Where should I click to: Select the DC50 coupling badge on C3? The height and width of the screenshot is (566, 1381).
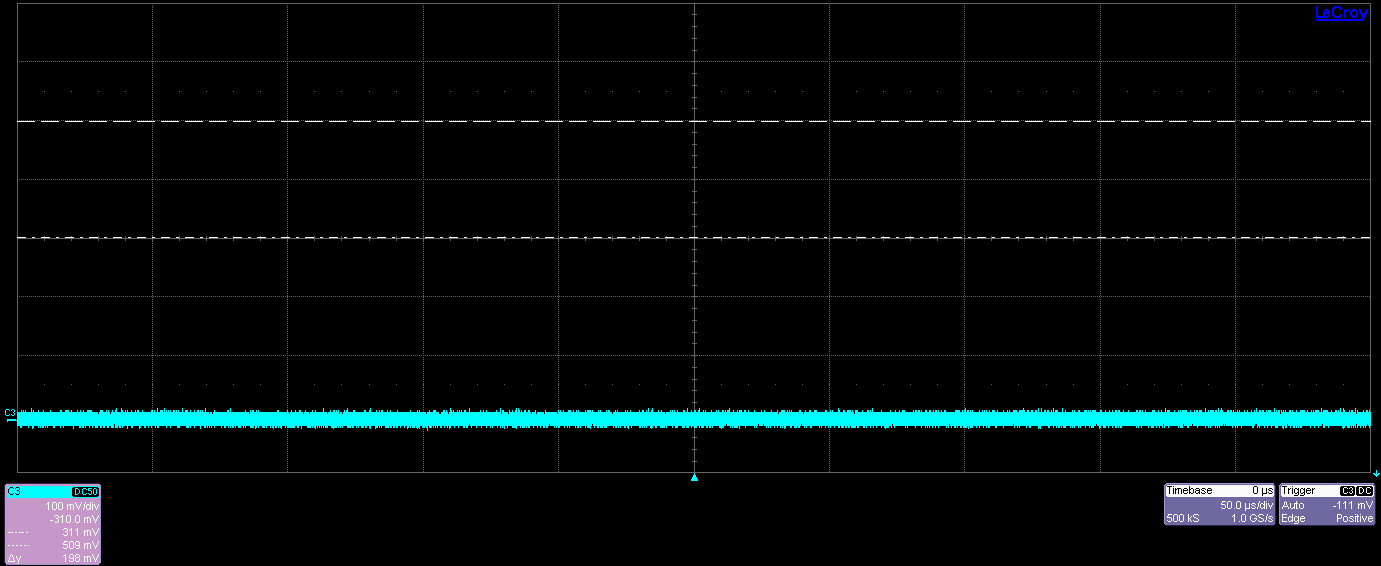pyautogui.click(x=85, y=492)
